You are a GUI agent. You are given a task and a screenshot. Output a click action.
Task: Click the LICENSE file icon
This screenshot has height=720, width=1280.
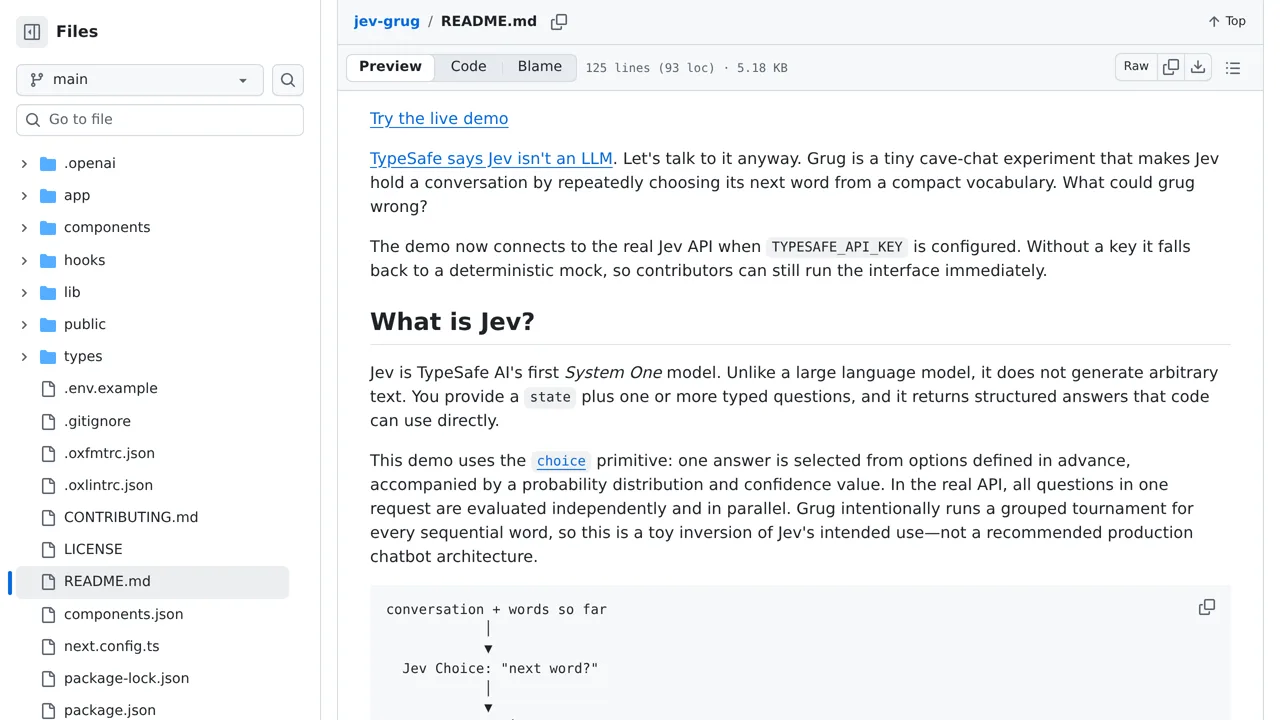coord(48,549)
